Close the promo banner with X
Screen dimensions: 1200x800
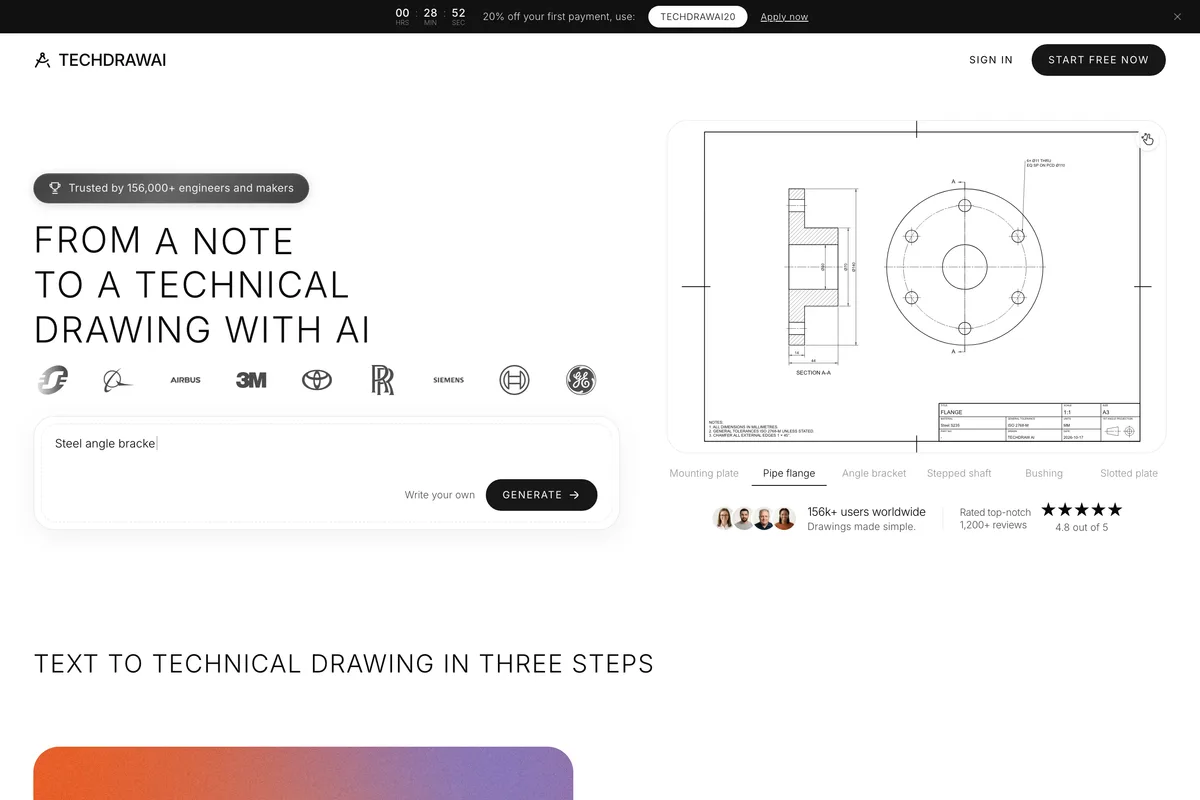tap(1177, 17)
